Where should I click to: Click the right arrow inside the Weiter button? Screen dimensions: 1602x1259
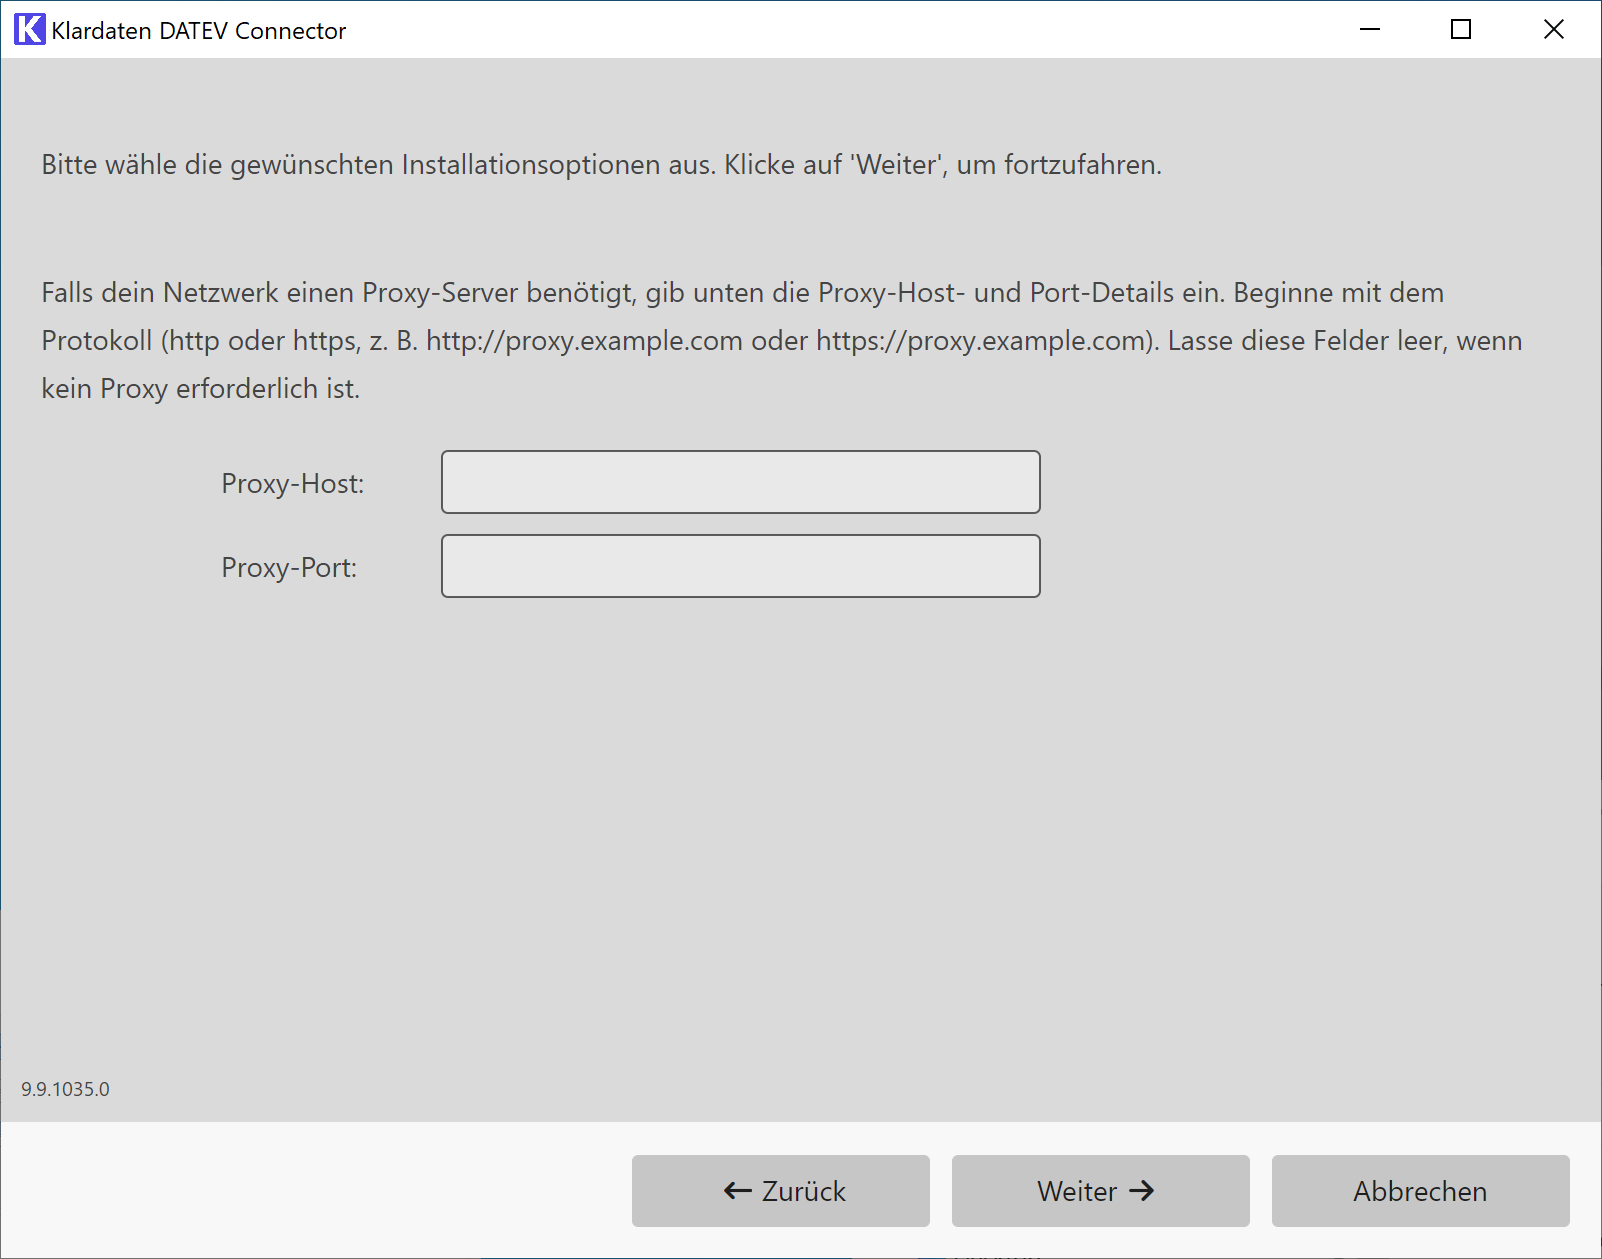[x=1143, y=1191]
